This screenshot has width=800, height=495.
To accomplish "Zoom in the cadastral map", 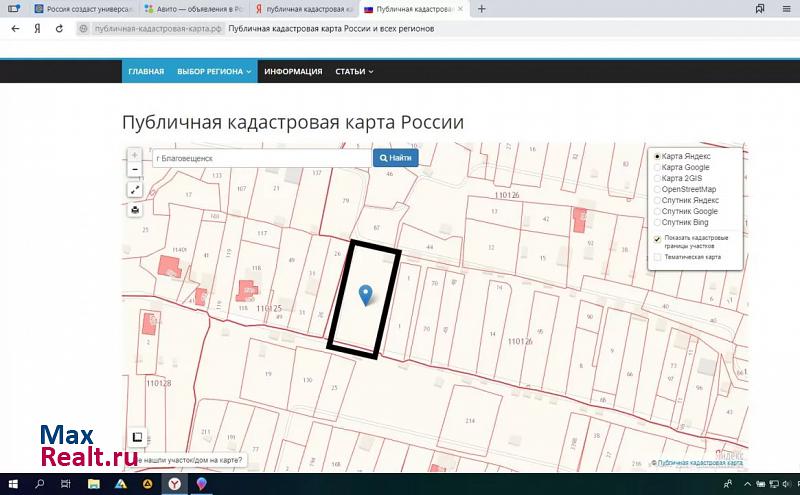I will point(134,156).
